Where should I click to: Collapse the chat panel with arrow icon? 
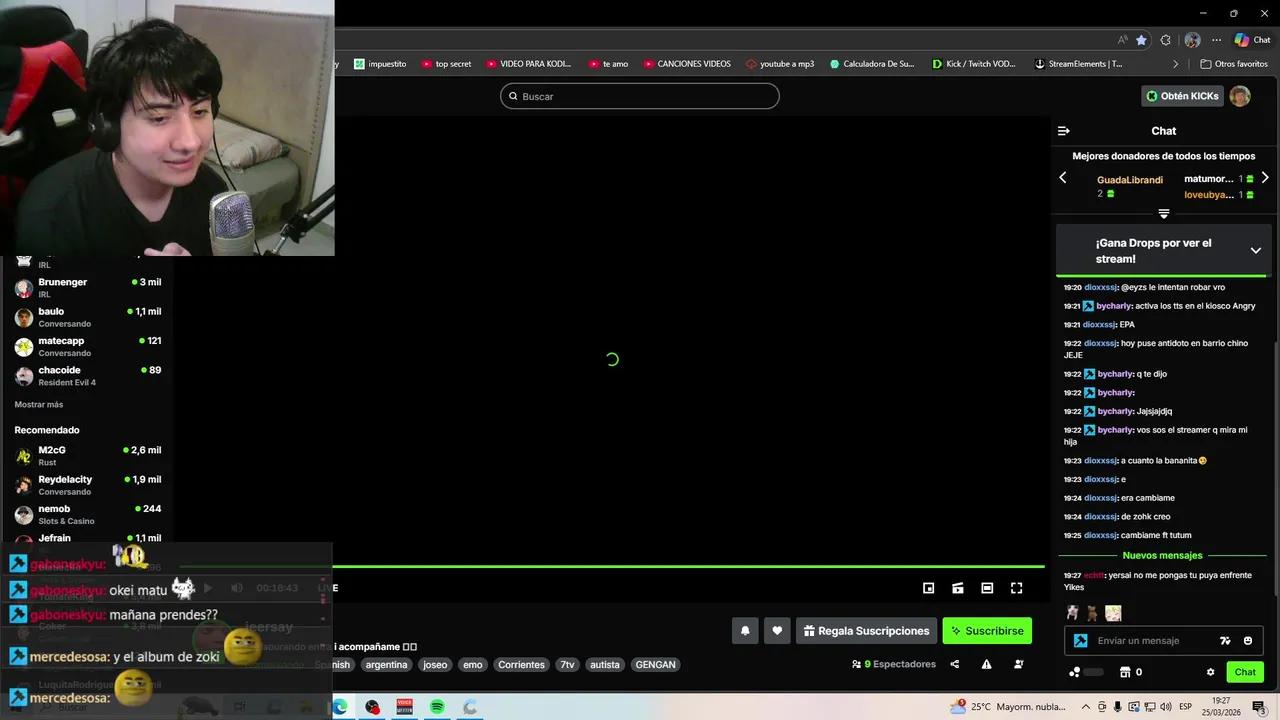[1063, 131]
